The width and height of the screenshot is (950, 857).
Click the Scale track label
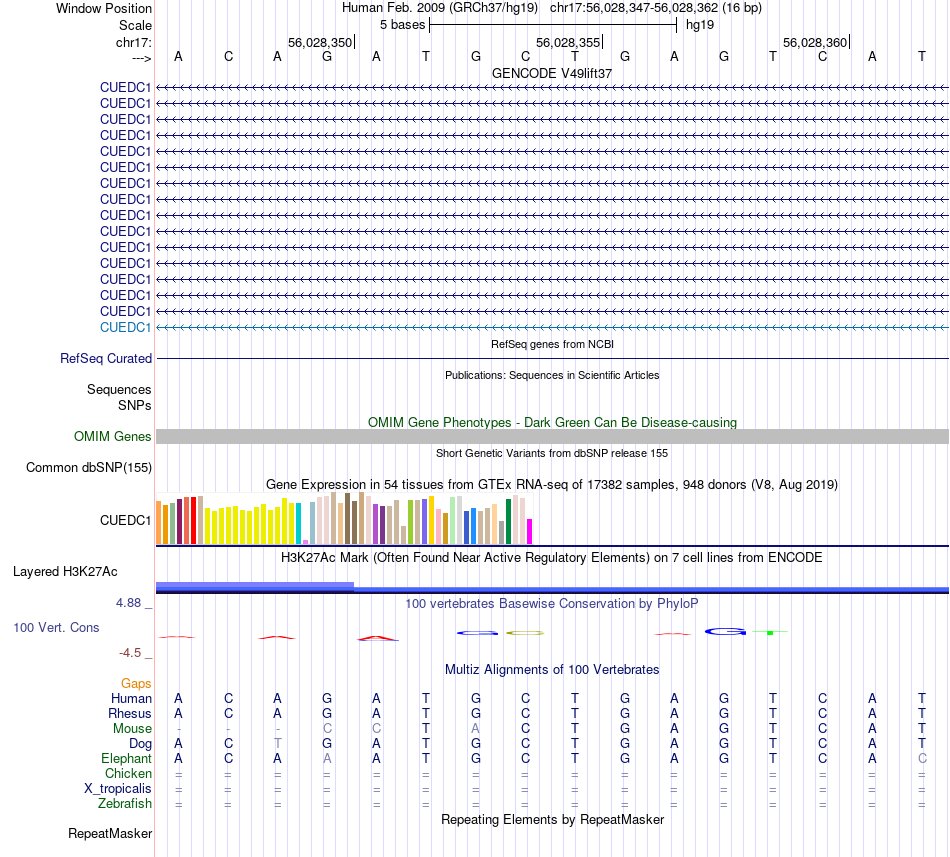135,25
